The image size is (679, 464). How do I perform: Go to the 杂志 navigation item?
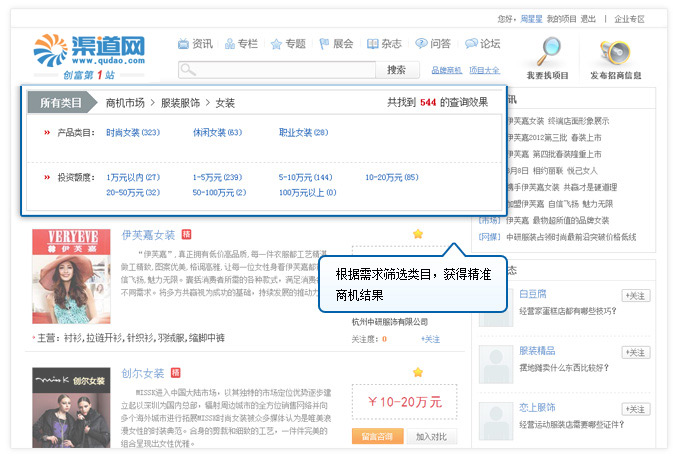384,44
